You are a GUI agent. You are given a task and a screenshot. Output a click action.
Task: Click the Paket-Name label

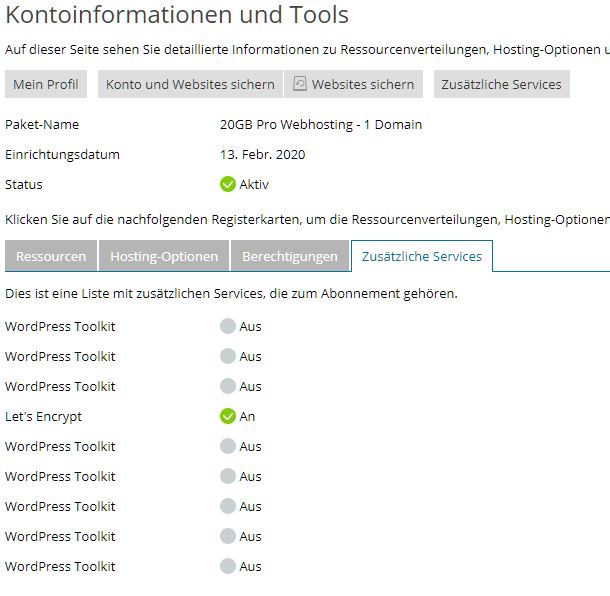click(x=42, y=124)
